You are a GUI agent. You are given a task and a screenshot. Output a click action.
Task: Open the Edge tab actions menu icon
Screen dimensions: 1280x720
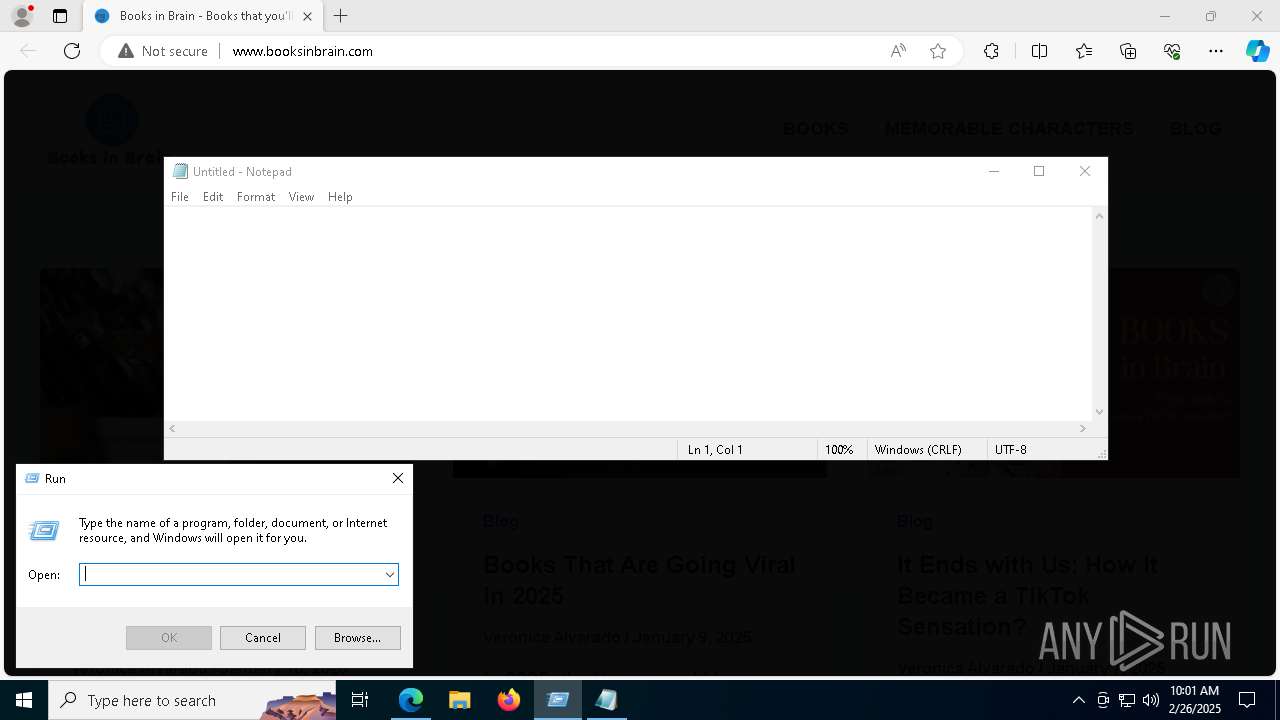(x=60, y=16)
